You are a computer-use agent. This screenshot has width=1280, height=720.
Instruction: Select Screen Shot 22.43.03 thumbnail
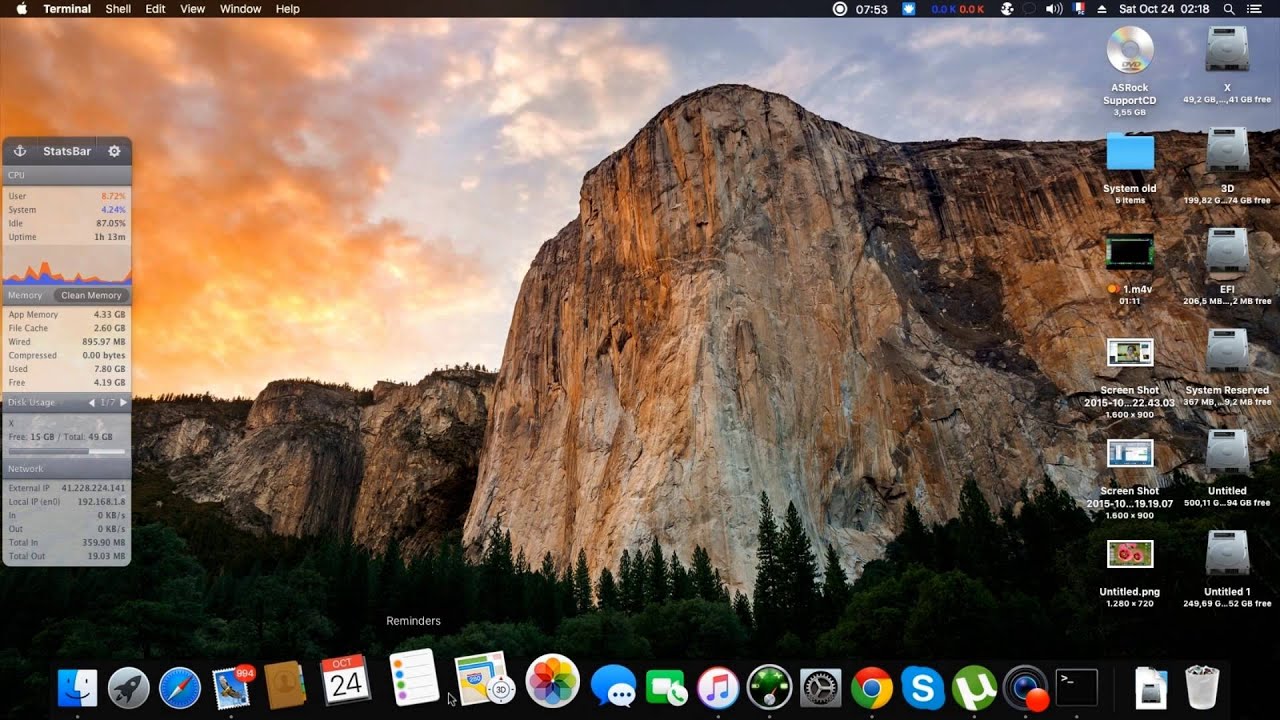coord(1130,352)
